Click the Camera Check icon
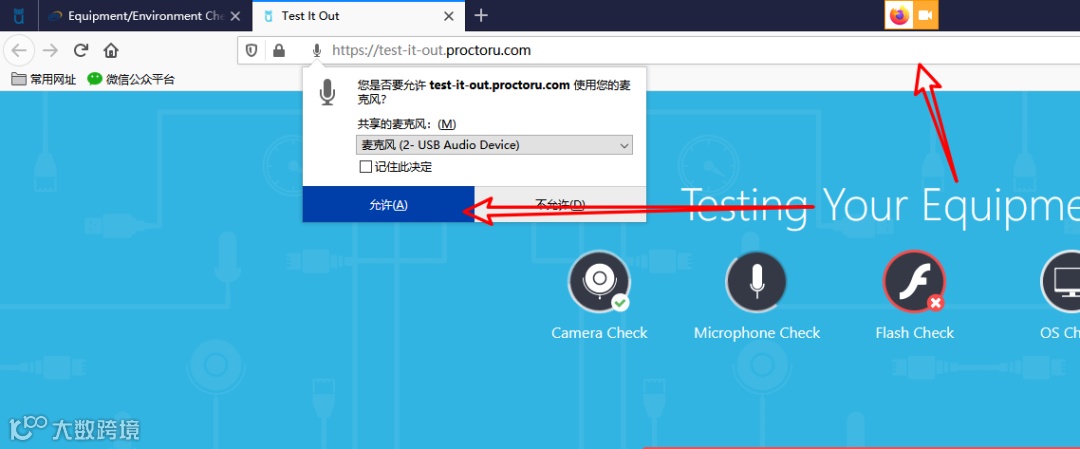Viewport: 1080px width, 449px height. point(599,282)
